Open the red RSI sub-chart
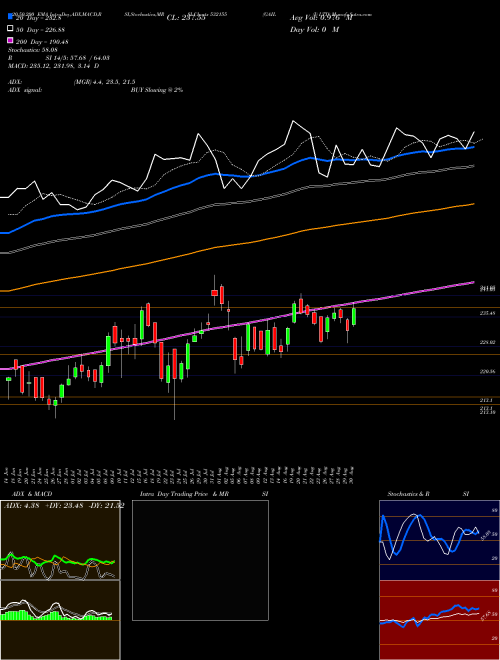The image size is (500, 660). [439, 620]
